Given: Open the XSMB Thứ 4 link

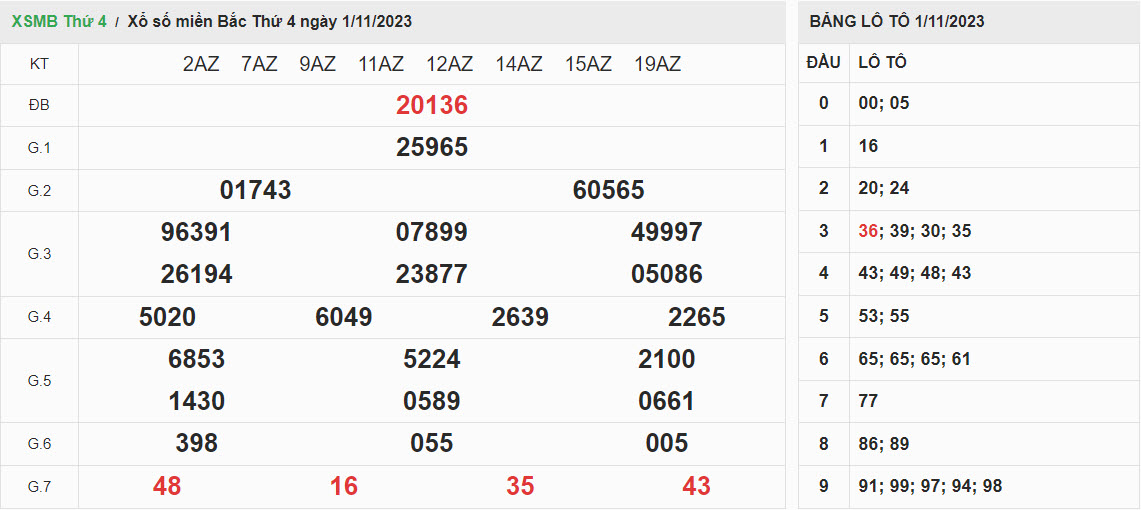Looking at the screenshot, I should tap(59, 21).
